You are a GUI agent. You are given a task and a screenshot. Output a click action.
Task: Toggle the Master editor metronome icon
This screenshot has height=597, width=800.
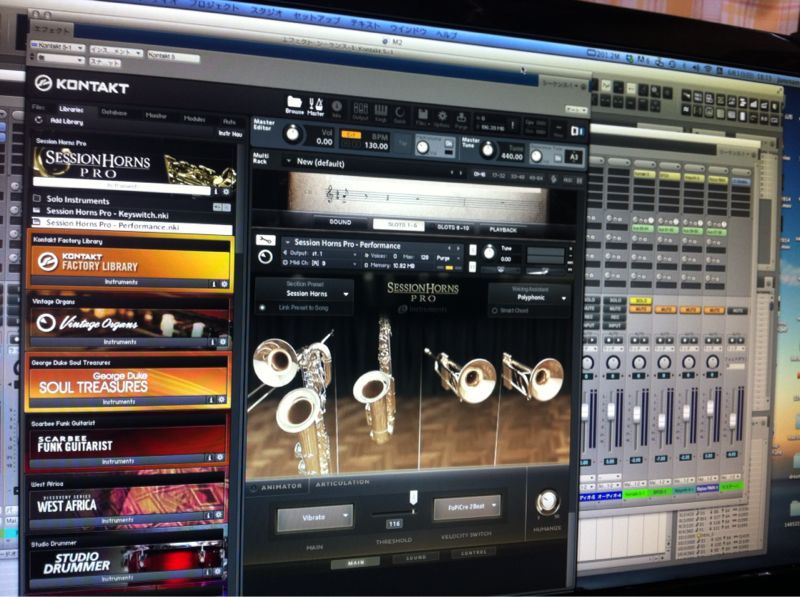pos(315,106)
